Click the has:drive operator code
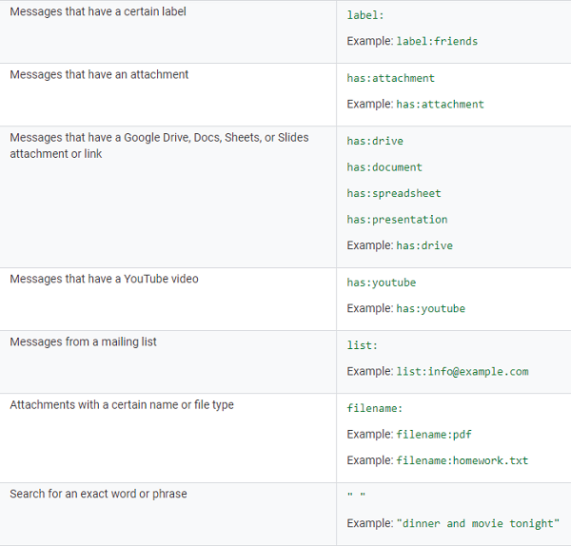This screenshot has height=546, width=571. click(x=375, y=141)
